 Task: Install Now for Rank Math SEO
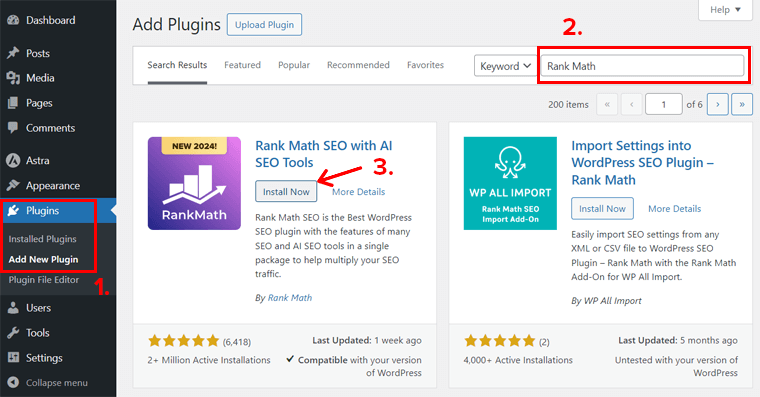pos(286,191)
